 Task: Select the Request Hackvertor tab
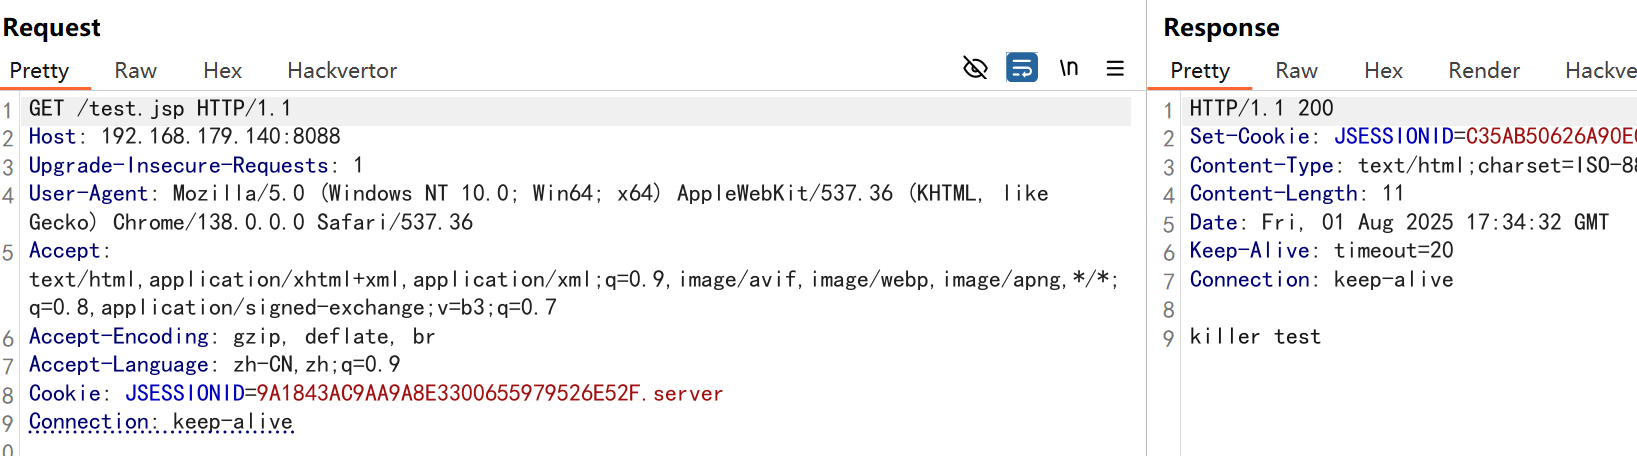tap(342, 71)
